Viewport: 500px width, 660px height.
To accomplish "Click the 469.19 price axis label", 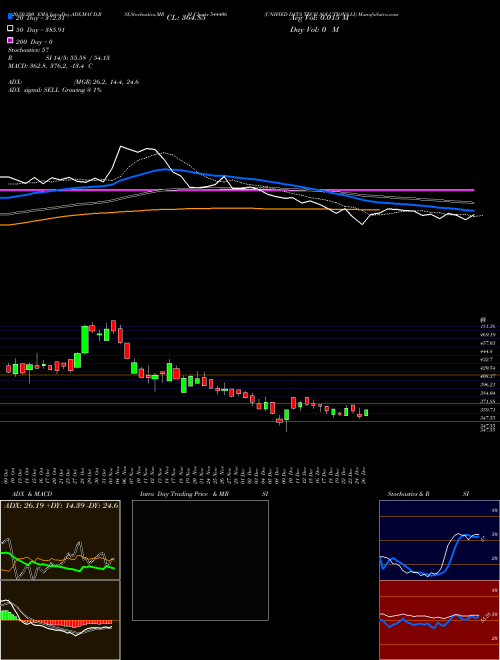I will (488, 335).
